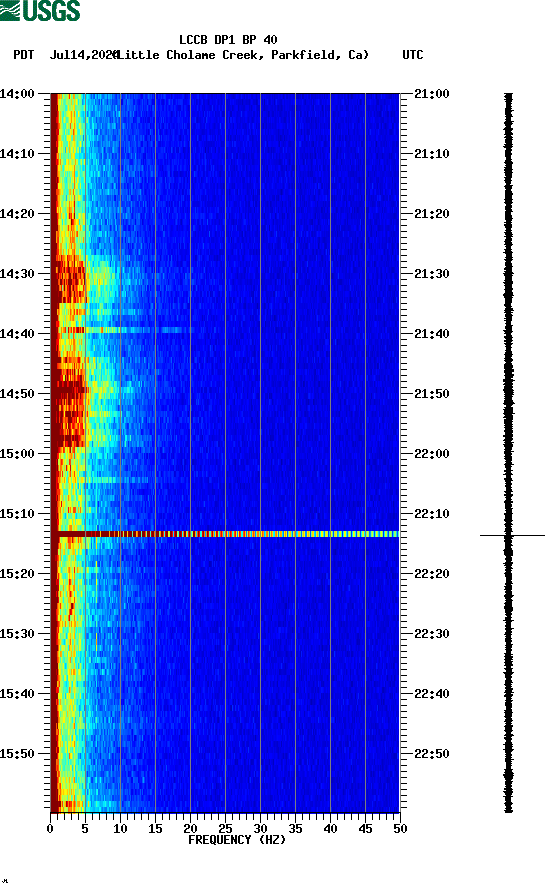
Task: Click the 15 Hz frequency tick label
Action: [x=155, y=829]
